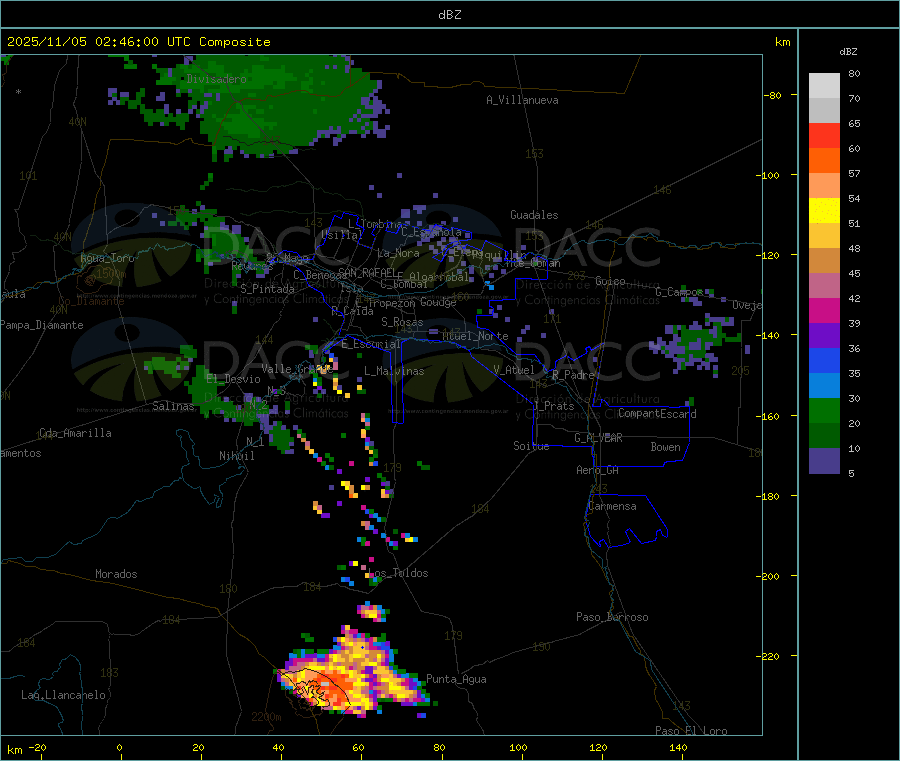
Task: Click the Carmensa map label
Action: (x=612, y=506)
